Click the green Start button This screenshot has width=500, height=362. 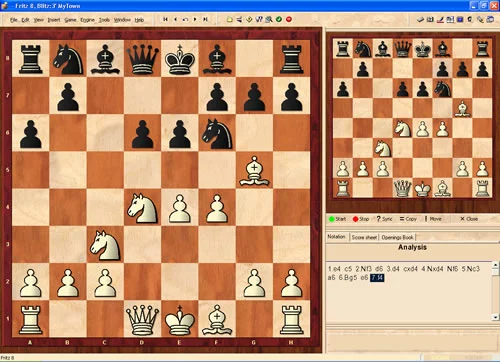[x=337, y=219]
